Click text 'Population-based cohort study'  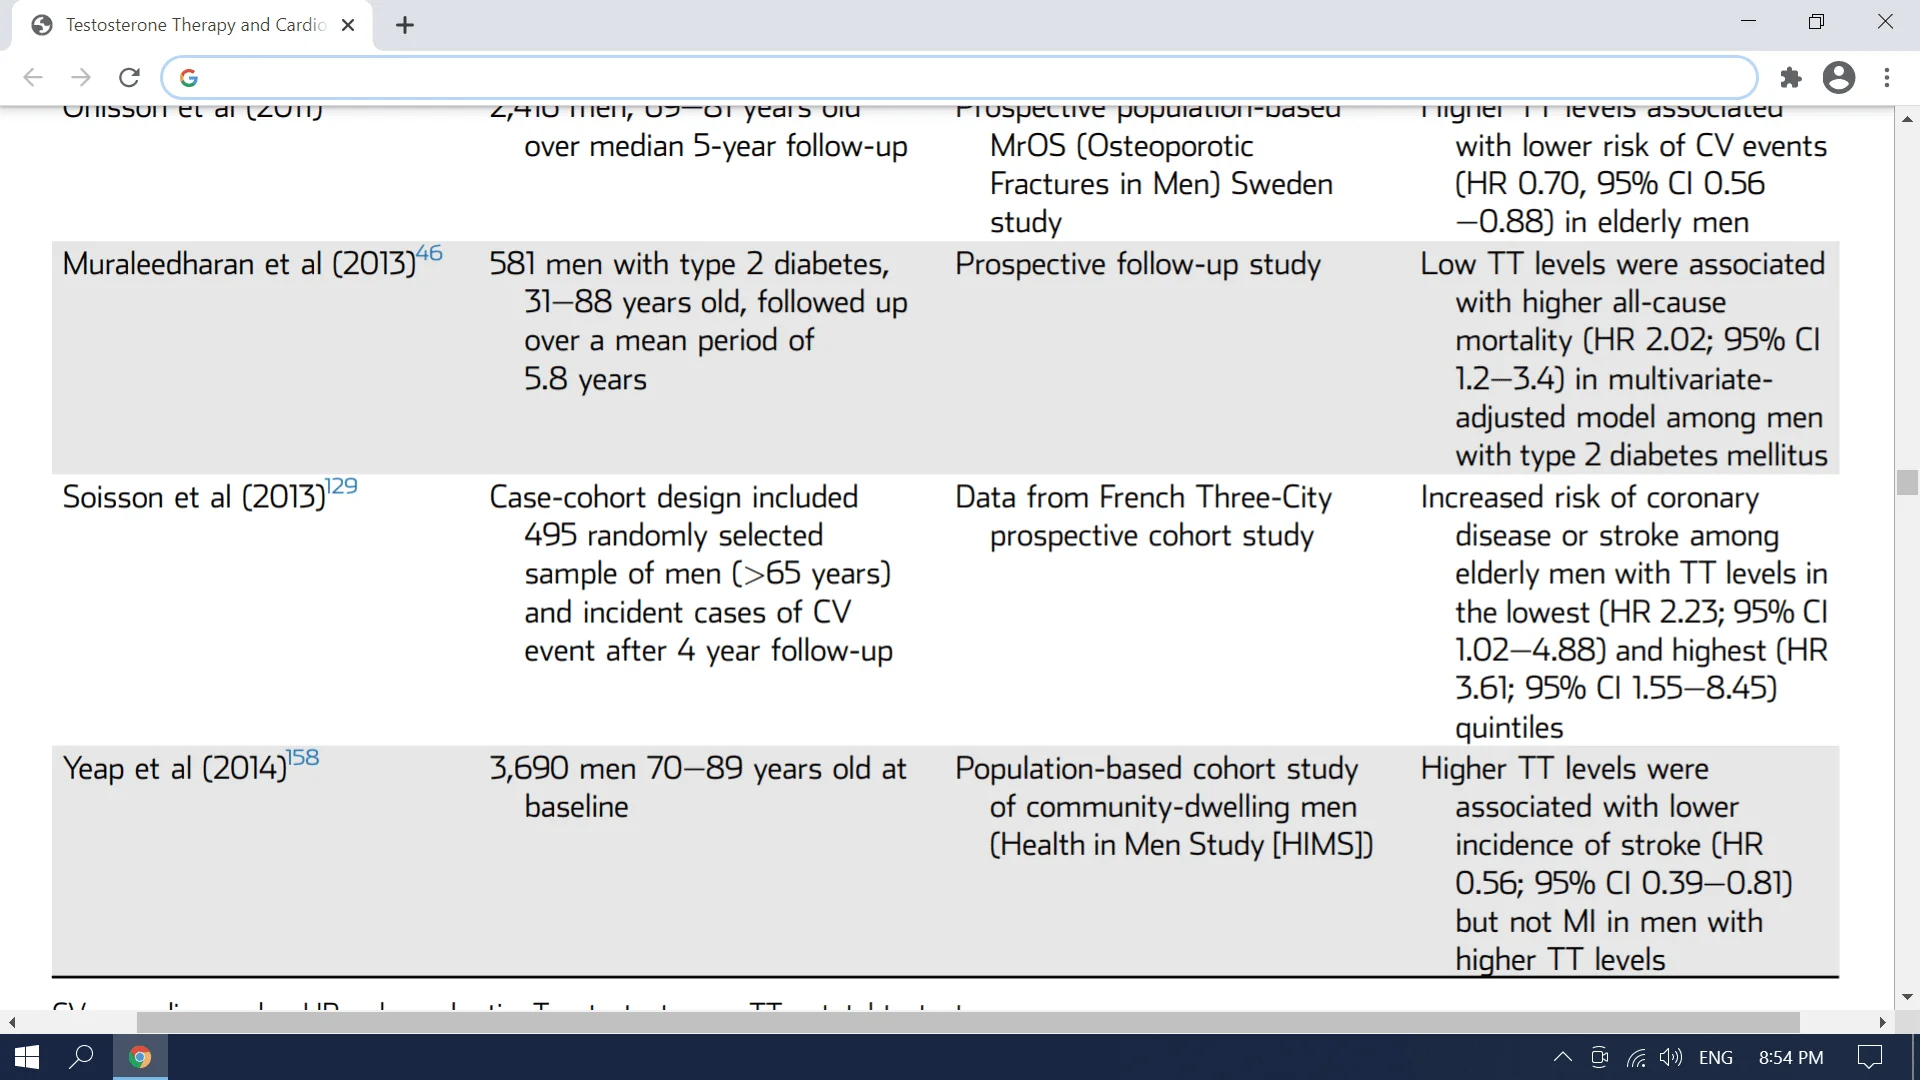[1157, 769]
